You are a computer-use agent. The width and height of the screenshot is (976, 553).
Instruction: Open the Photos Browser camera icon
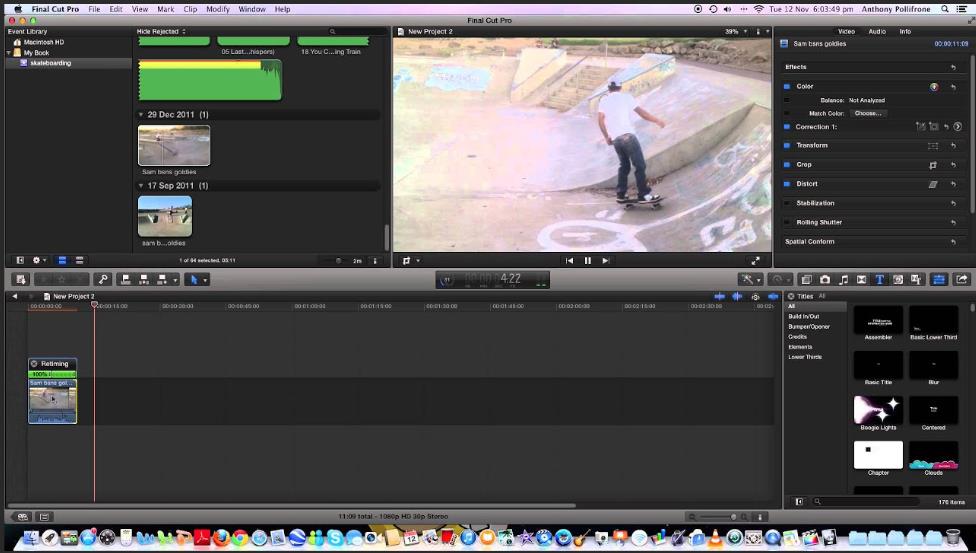point(825,280)
